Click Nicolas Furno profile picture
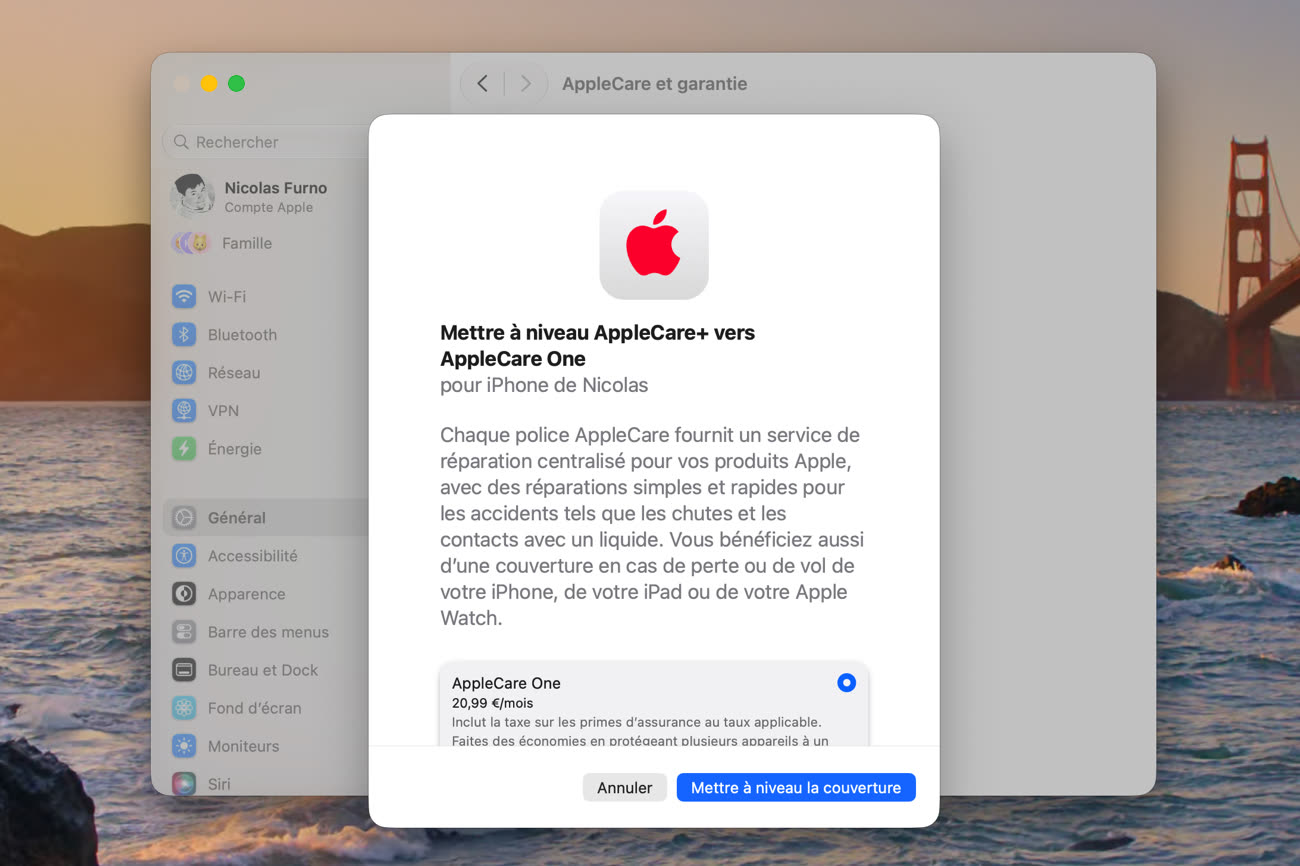This screenshot has height=866, width=1300. (x=193, y=196)
